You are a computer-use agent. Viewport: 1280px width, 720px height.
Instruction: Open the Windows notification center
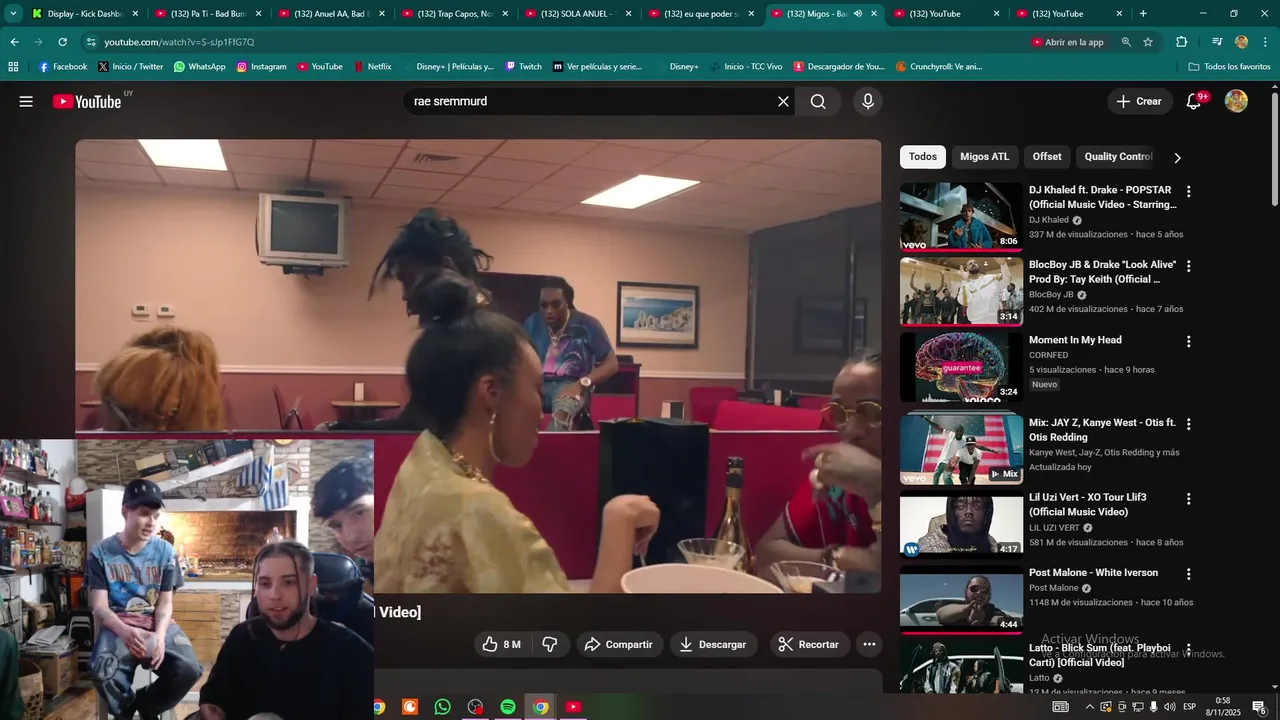point(1259,707)
